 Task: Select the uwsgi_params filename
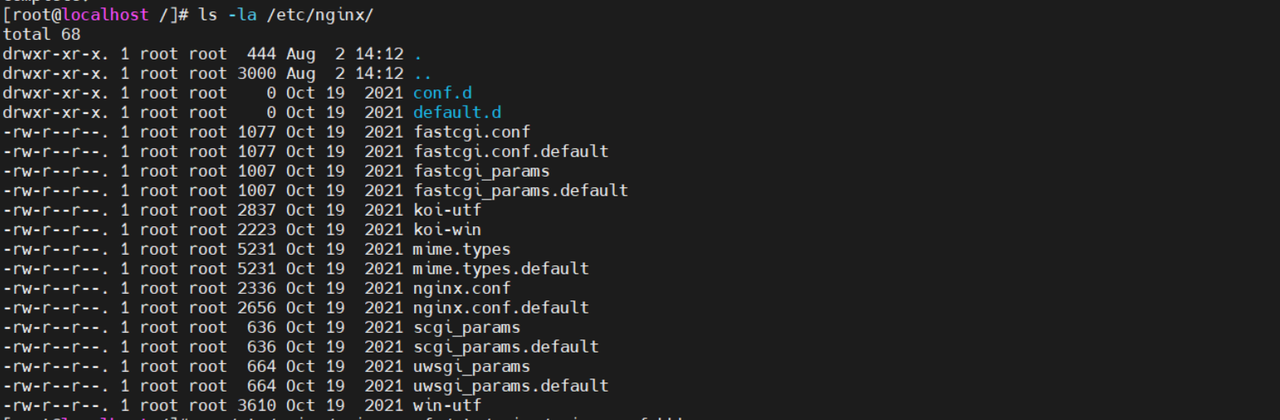471,366
